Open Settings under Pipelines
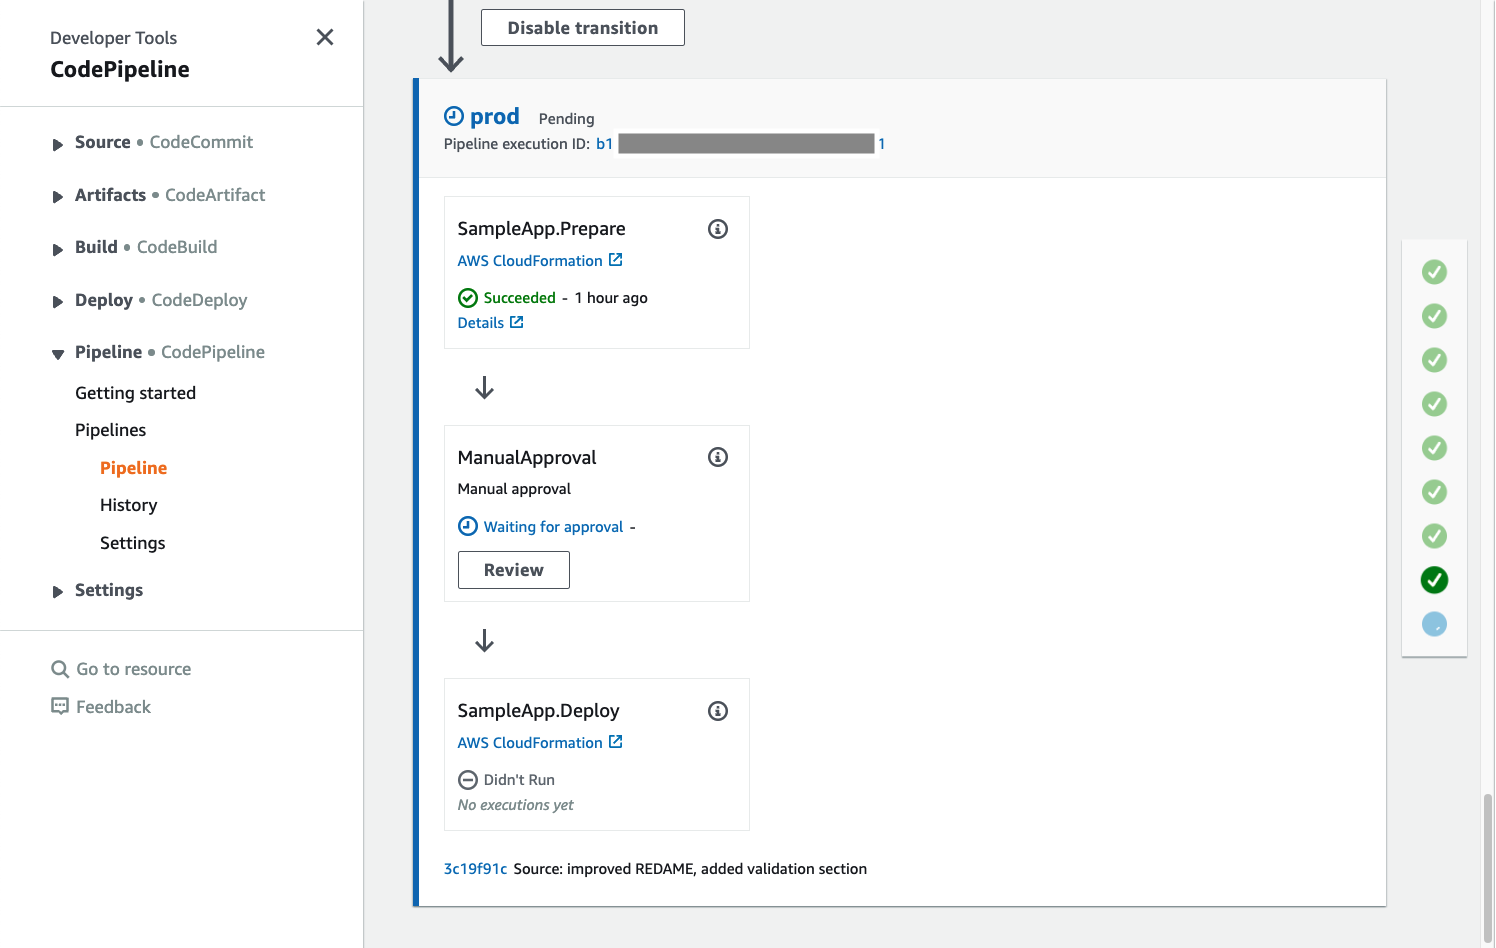 132,543
